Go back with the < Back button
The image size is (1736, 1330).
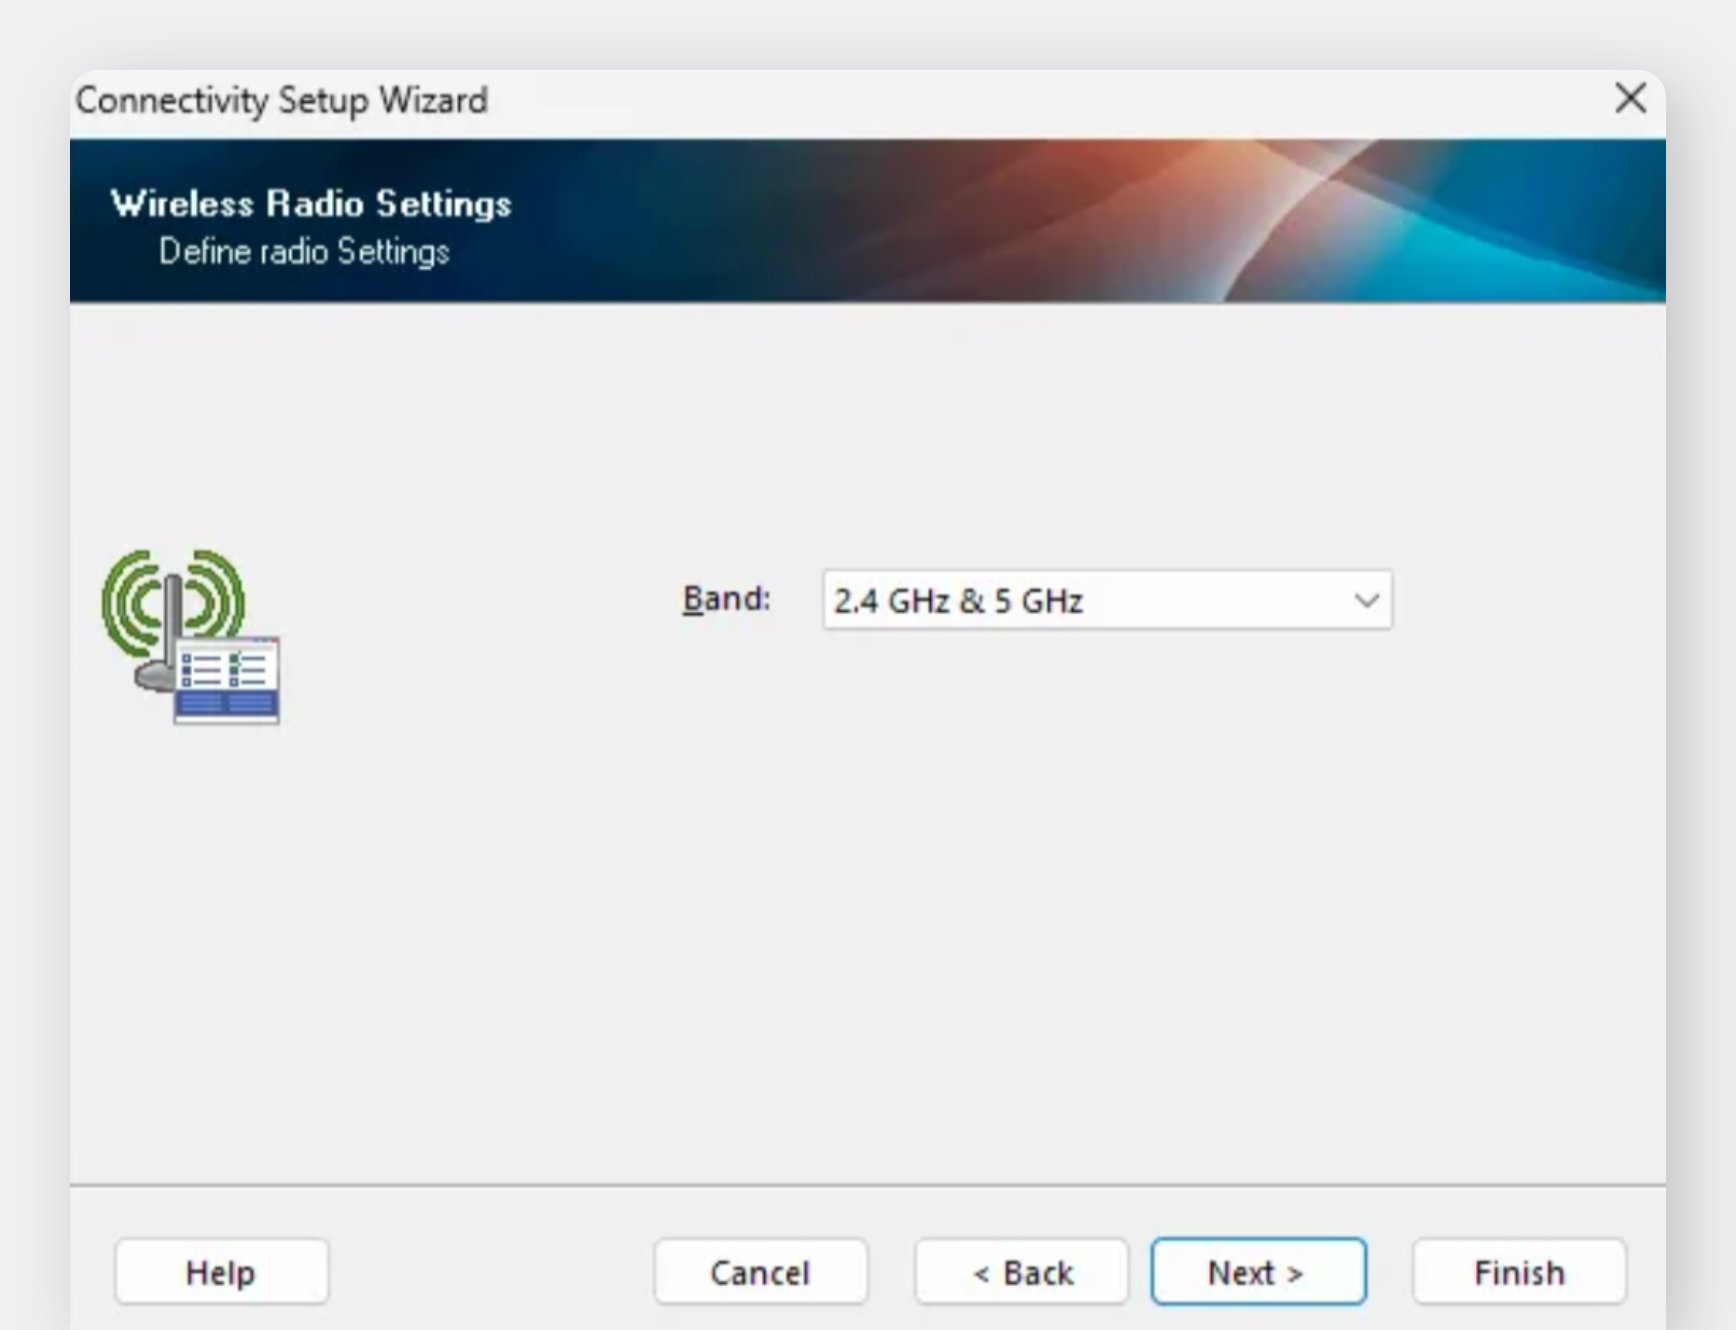1021,1272
